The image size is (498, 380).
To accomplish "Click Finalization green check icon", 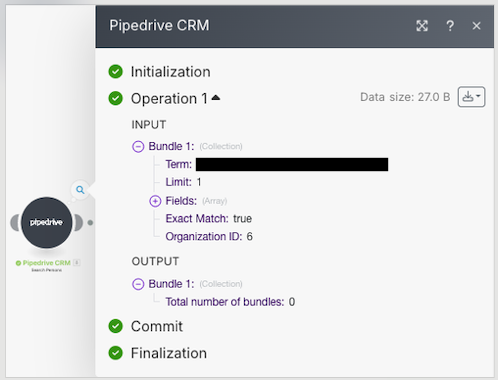I will [x=116, y=353].
